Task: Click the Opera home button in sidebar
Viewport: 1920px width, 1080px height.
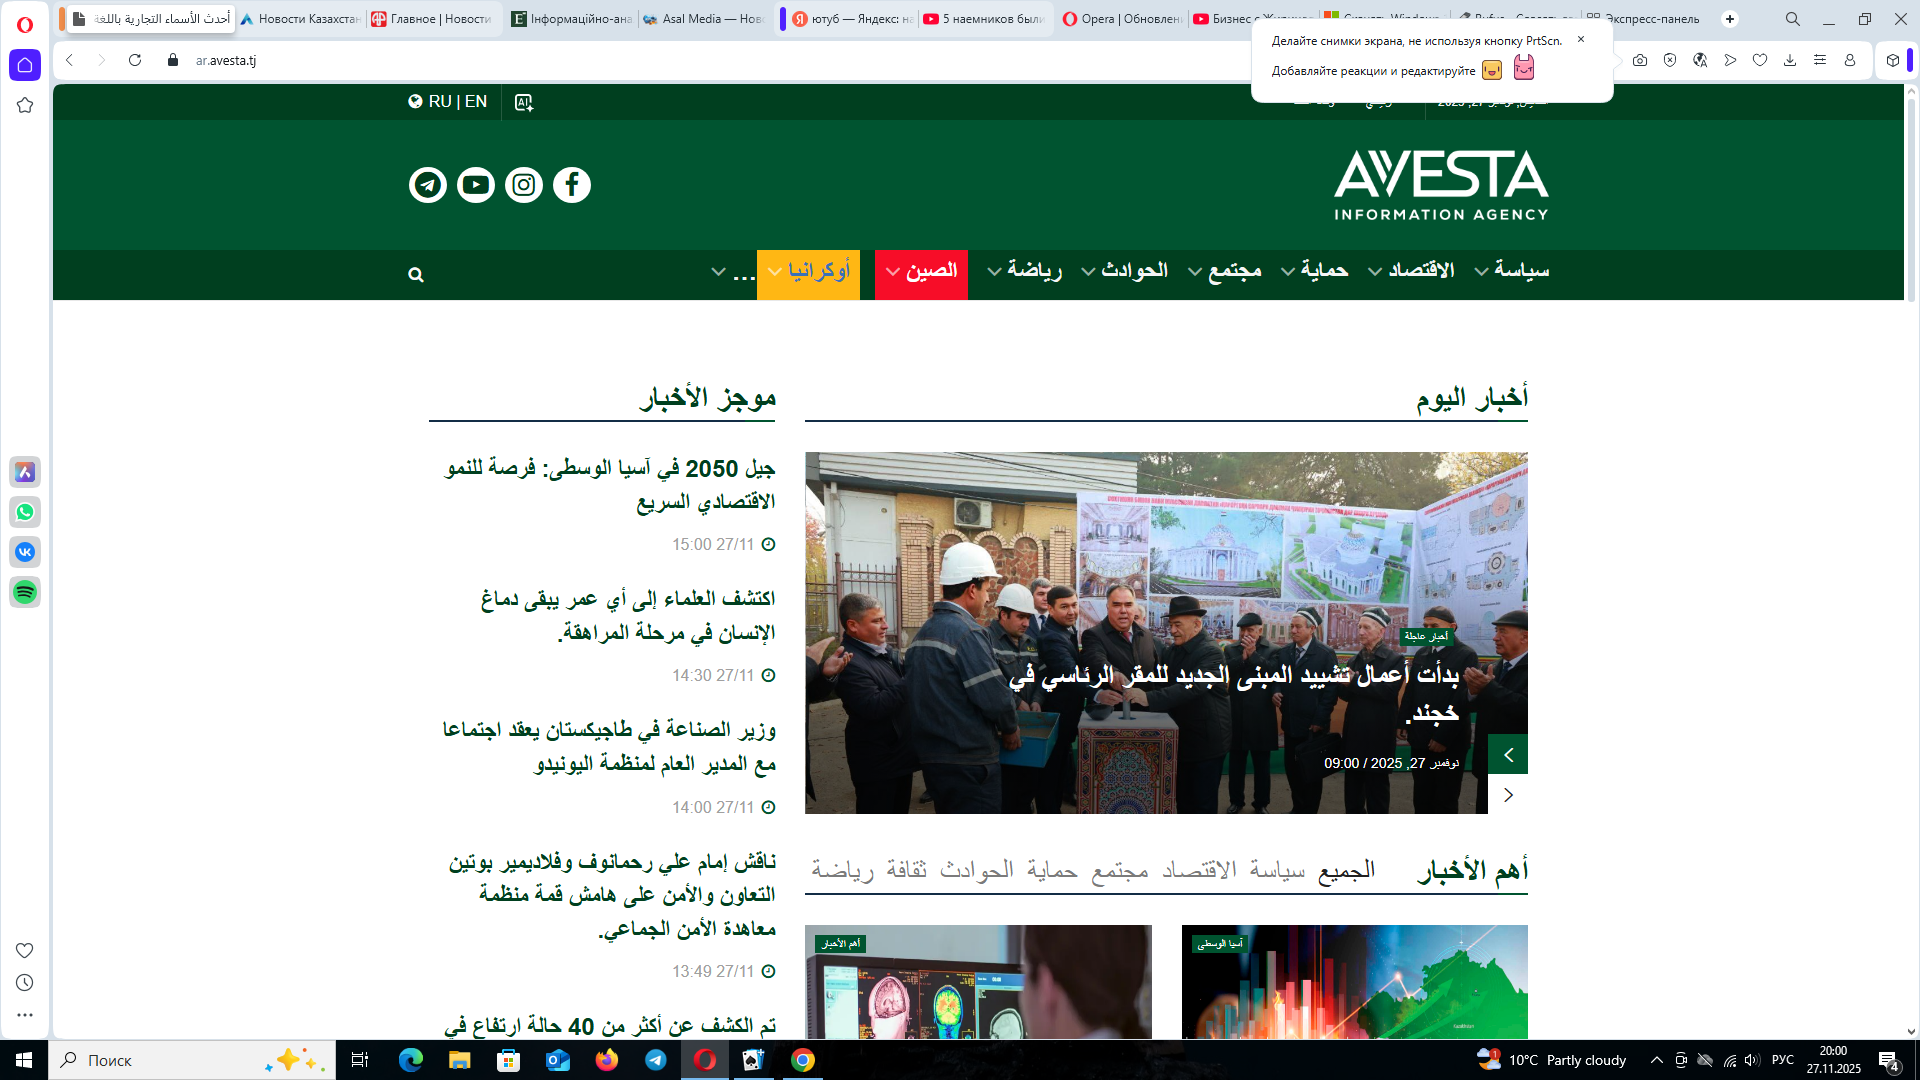Action: [x=25, y=65]
